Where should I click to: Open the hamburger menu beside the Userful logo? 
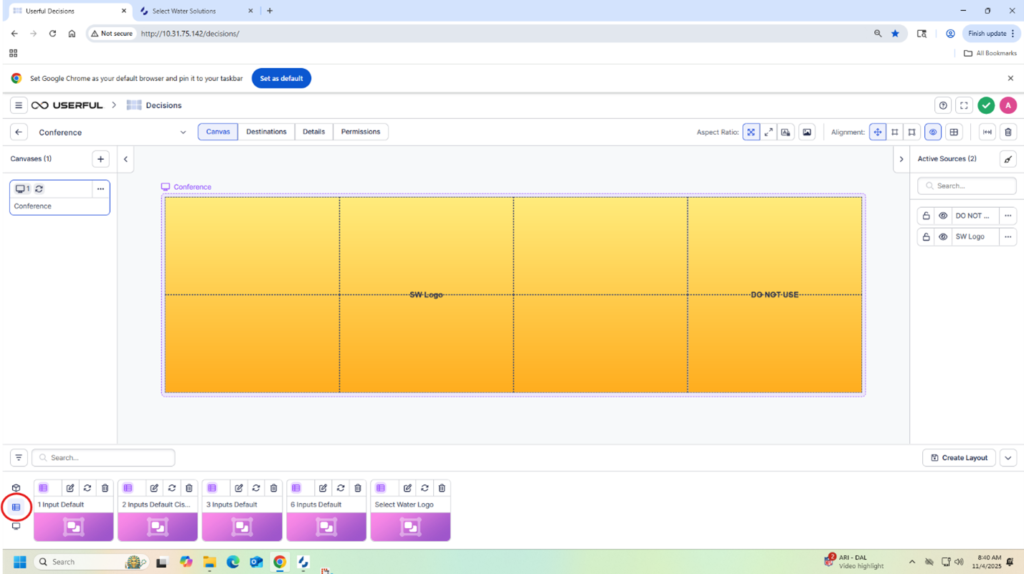point(18,105)
